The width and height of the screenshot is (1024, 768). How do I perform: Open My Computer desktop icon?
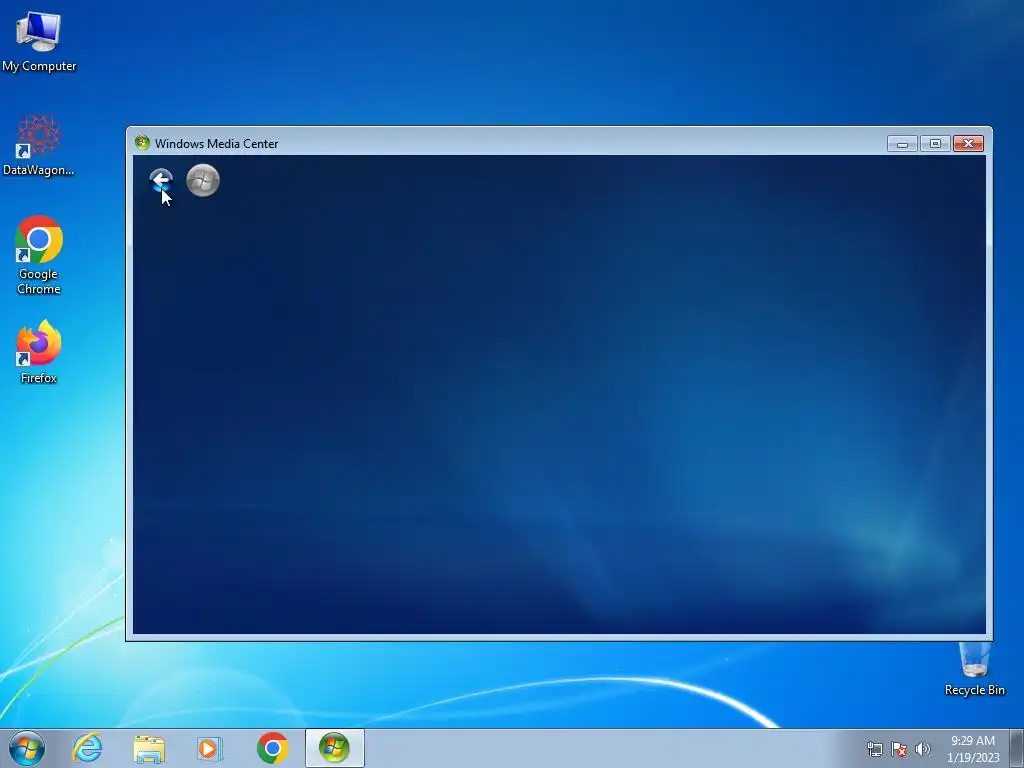[39, 41]
